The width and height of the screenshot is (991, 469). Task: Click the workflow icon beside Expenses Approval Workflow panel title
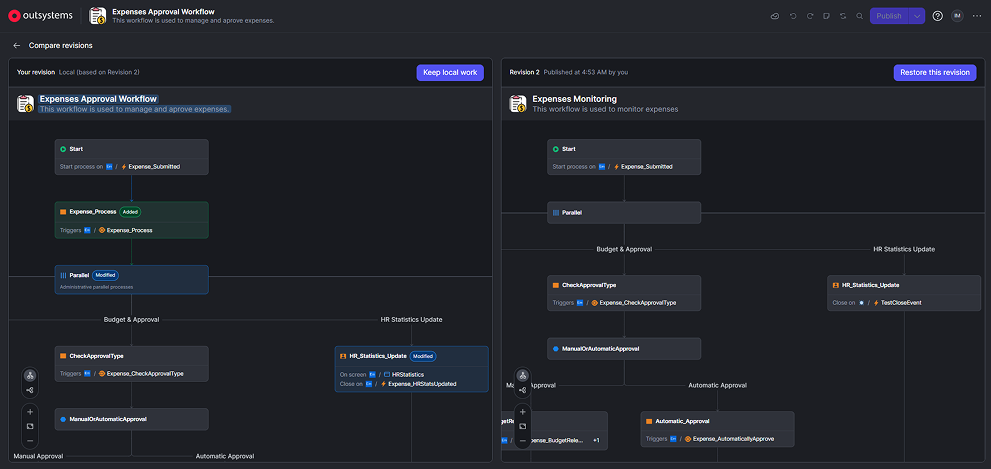pyautogui.click(x=25, y=104)
